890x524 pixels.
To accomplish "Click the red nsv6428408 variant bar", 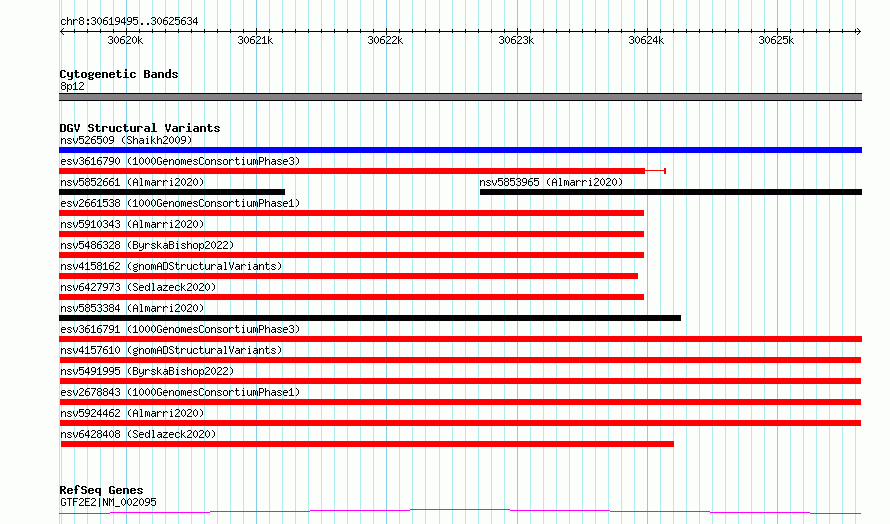I will (367, 444).
